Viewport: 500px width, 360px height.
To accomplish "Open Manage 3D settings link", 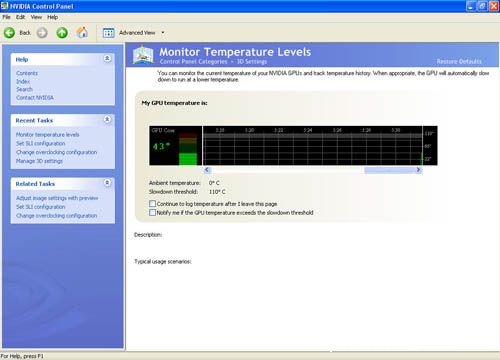I will (x=39, y=161).
